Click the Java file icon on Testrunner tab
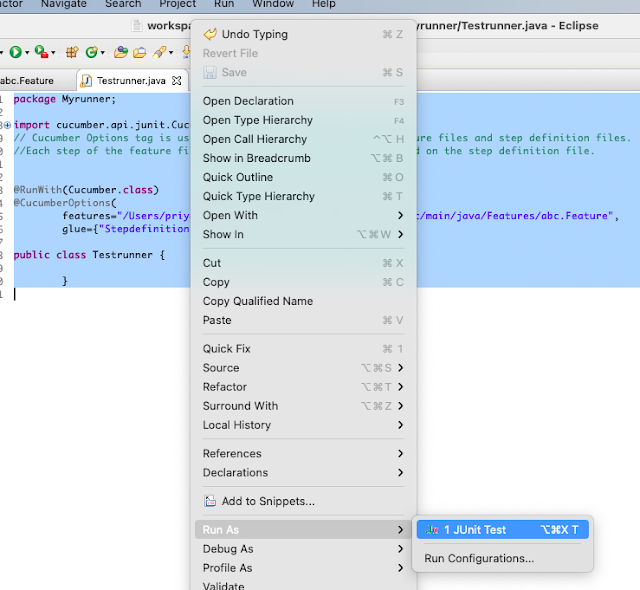Screen dimensions: 640x590 point(86,81)
